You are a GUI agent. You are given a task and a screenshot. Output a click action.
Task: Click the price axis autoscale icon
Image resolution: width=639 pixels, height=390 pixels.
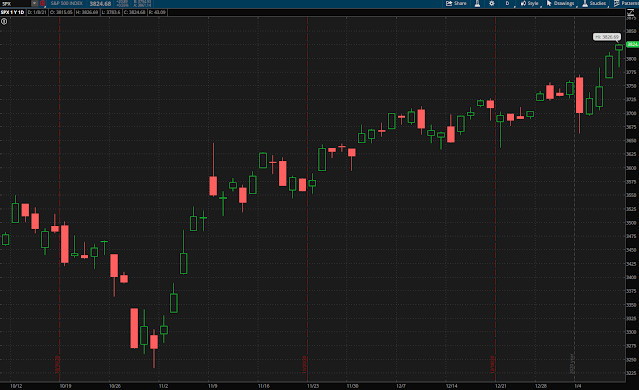(x=631, y=12)
